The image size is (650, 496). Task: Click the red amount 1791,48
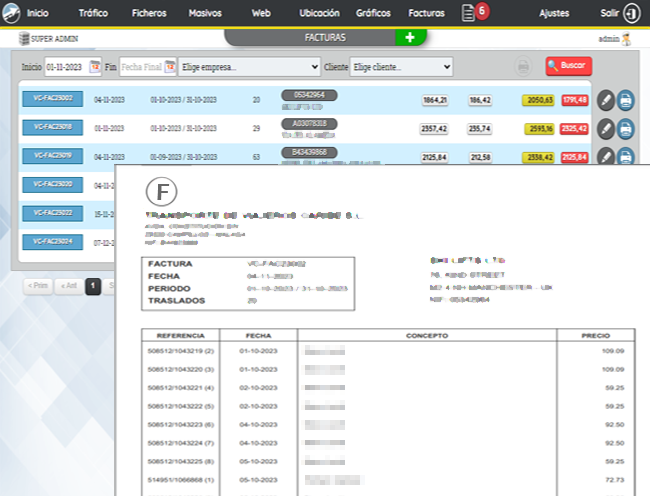coord(575,100)
